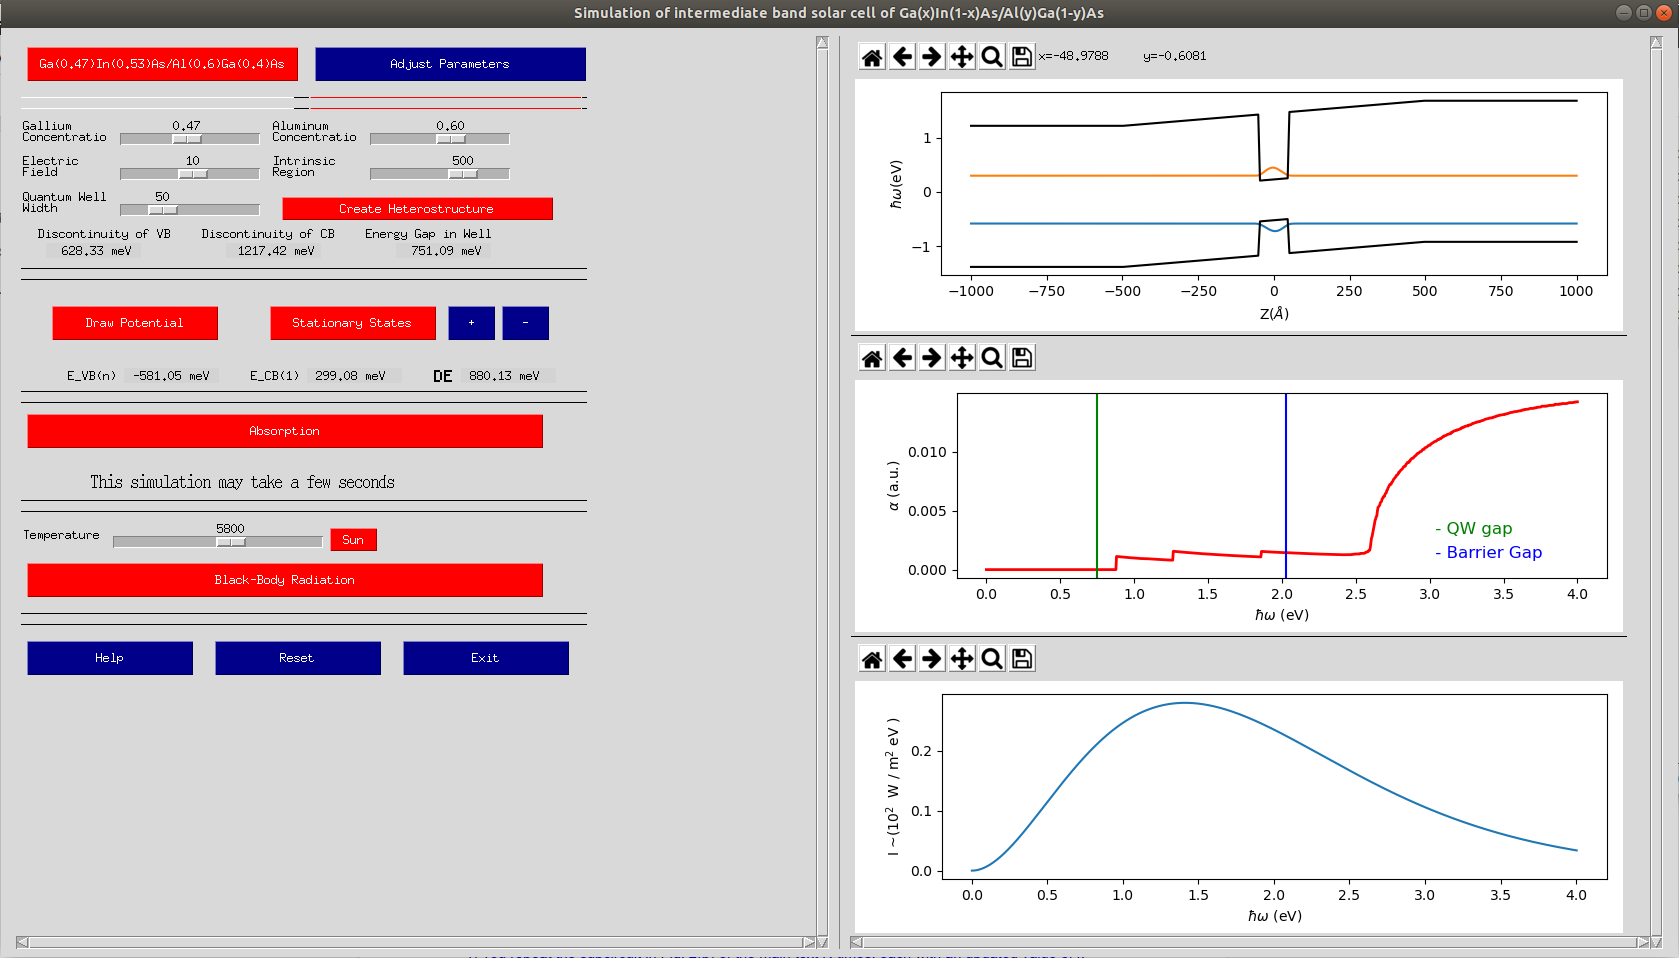Save the band diagram figure
1679x958 pixels.
[x=1022, y=57]
